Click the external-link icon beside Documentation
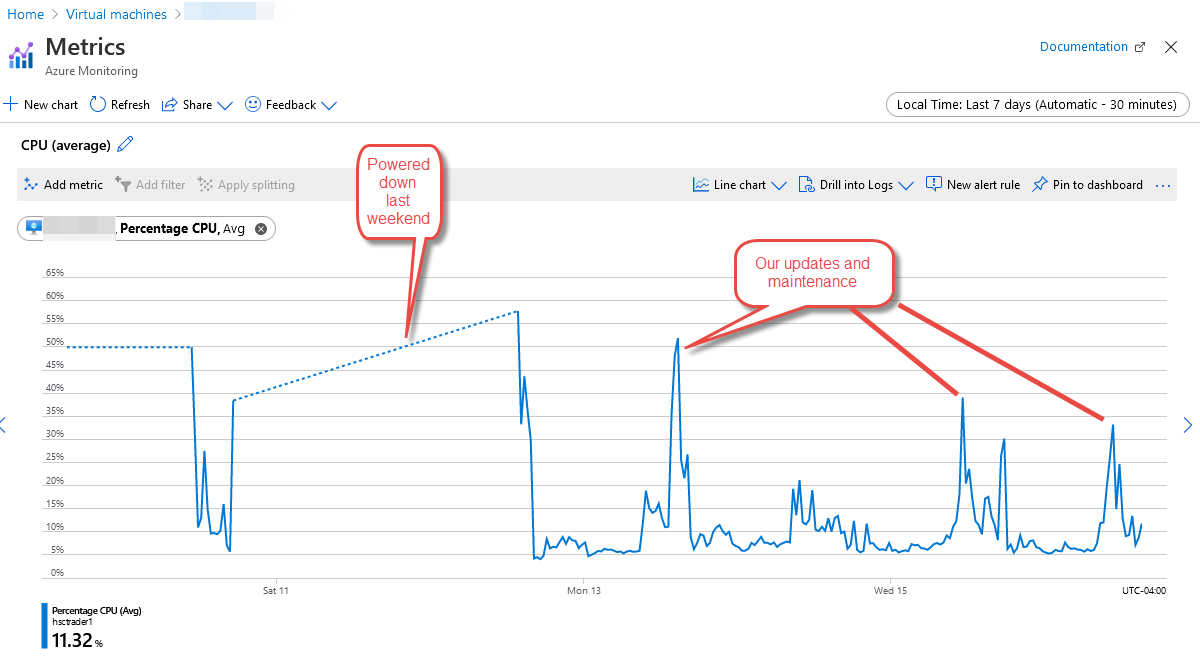Image resolution: width=1200 pixels, height=664 pixels. (1139, 47)
